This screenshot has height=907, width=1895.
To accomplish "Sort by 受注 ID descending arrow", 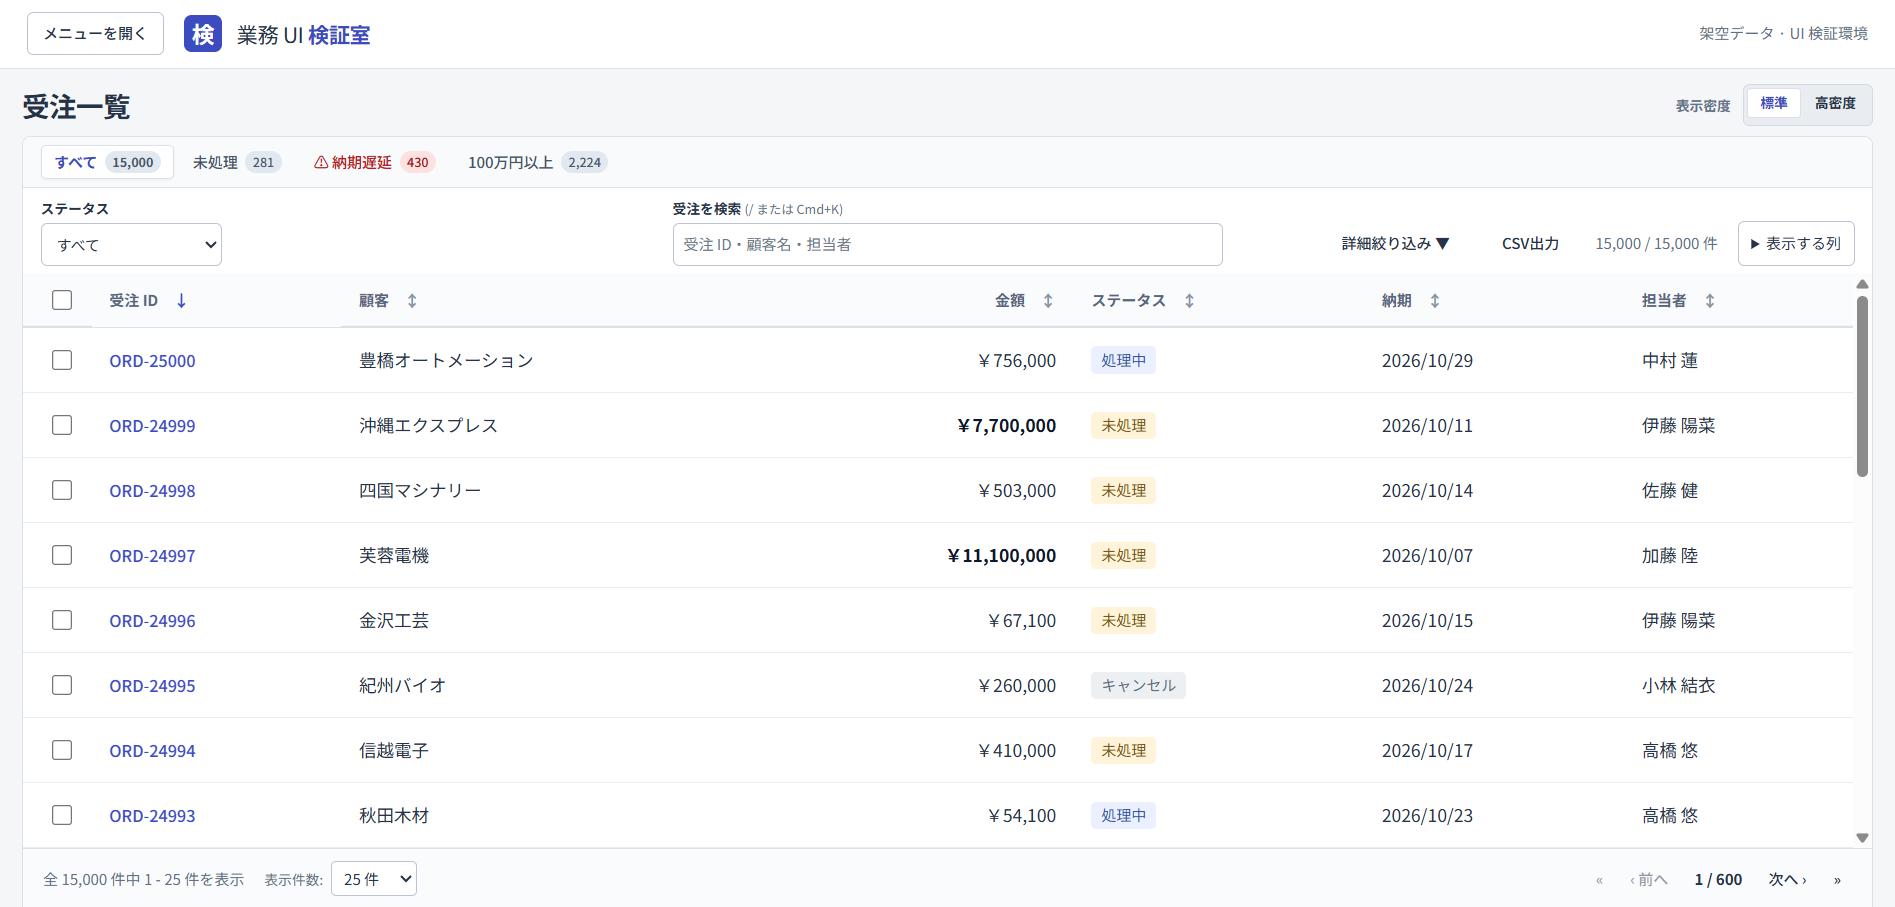I will (x=181, y=301).
